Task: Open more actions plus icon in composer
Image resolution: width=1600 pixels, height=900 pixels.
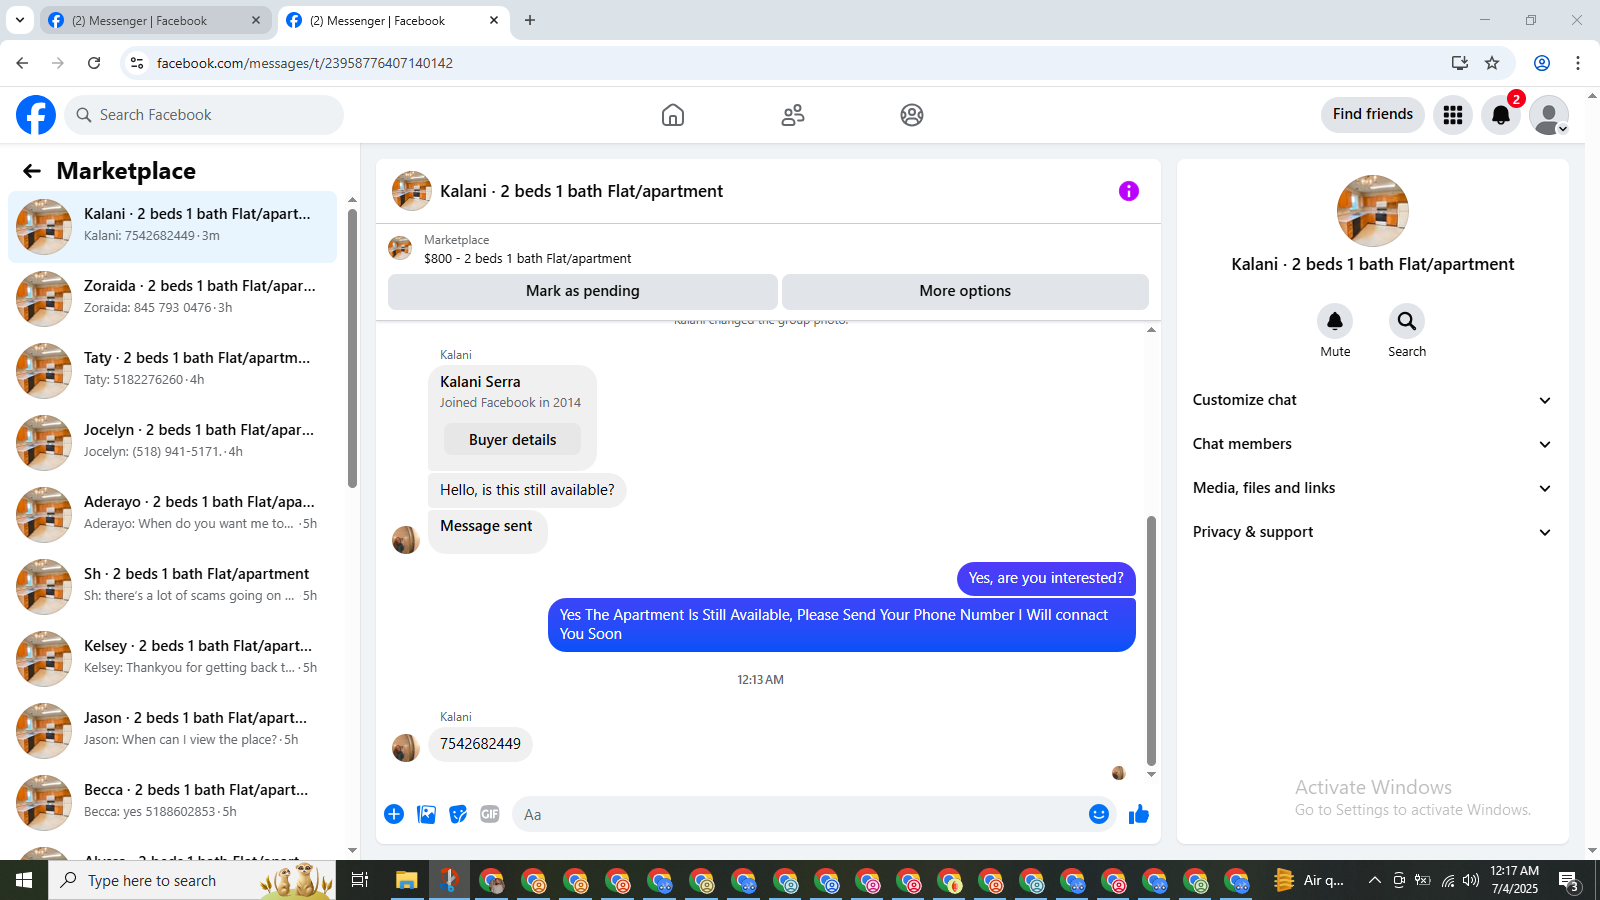Action: (x=394, y=814)
